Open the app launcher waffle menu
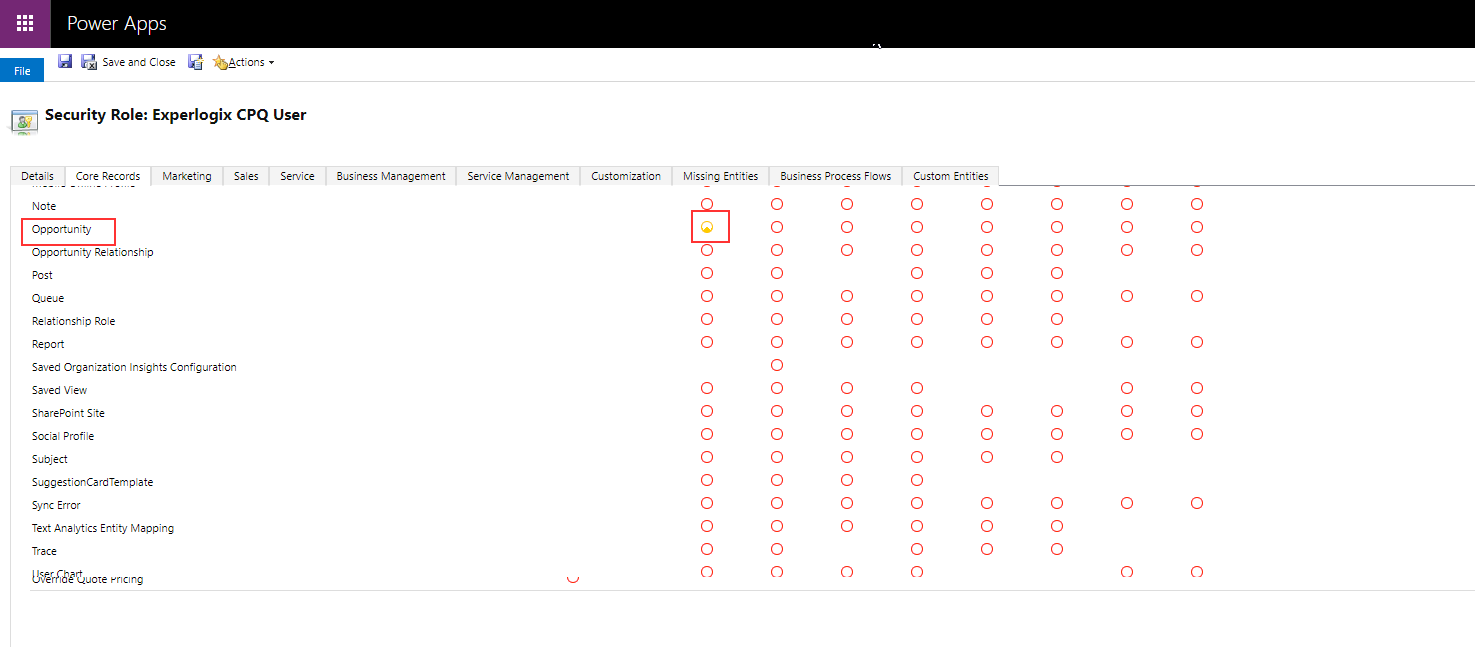Viewport: 1475px width, 647px height. pos(25,24)
